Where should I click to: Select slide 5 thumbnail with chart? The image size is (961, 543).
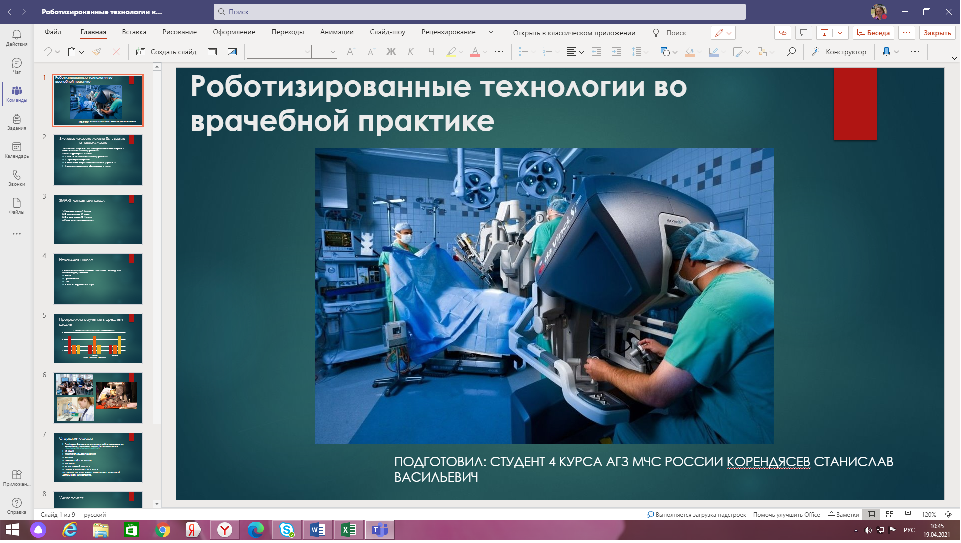(x=97, y=338)
